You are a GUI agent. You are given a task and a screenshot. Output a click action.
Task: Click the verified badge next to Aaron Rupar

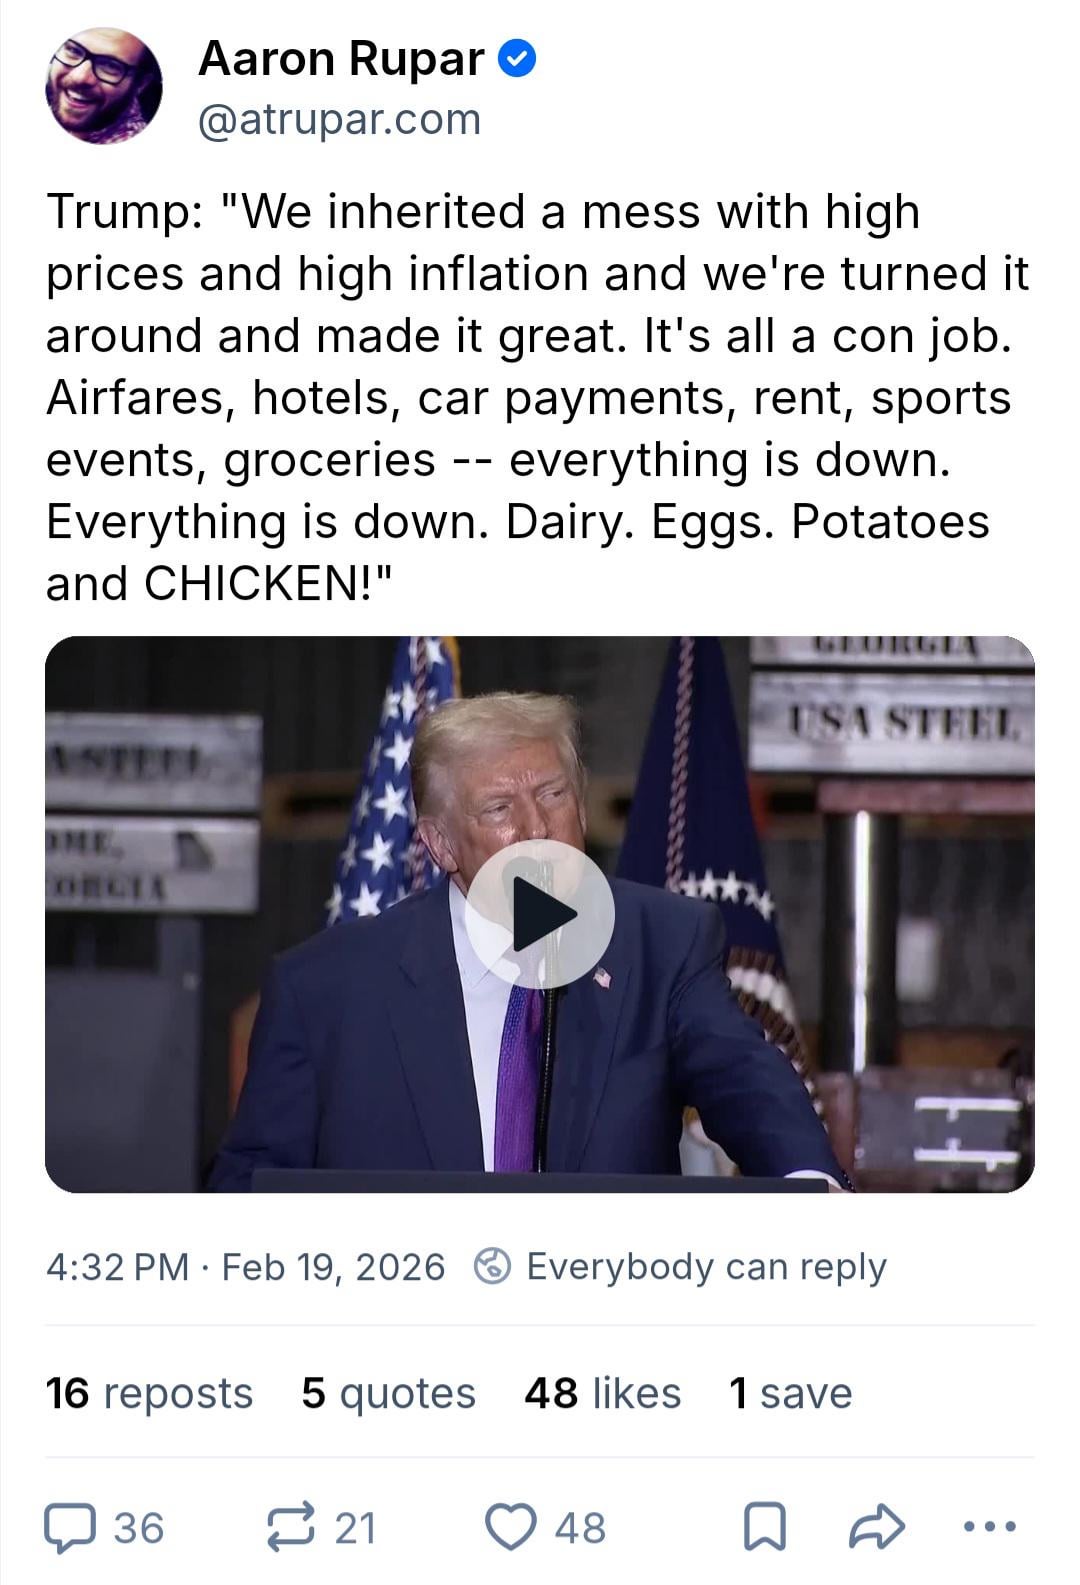[517, 59]
